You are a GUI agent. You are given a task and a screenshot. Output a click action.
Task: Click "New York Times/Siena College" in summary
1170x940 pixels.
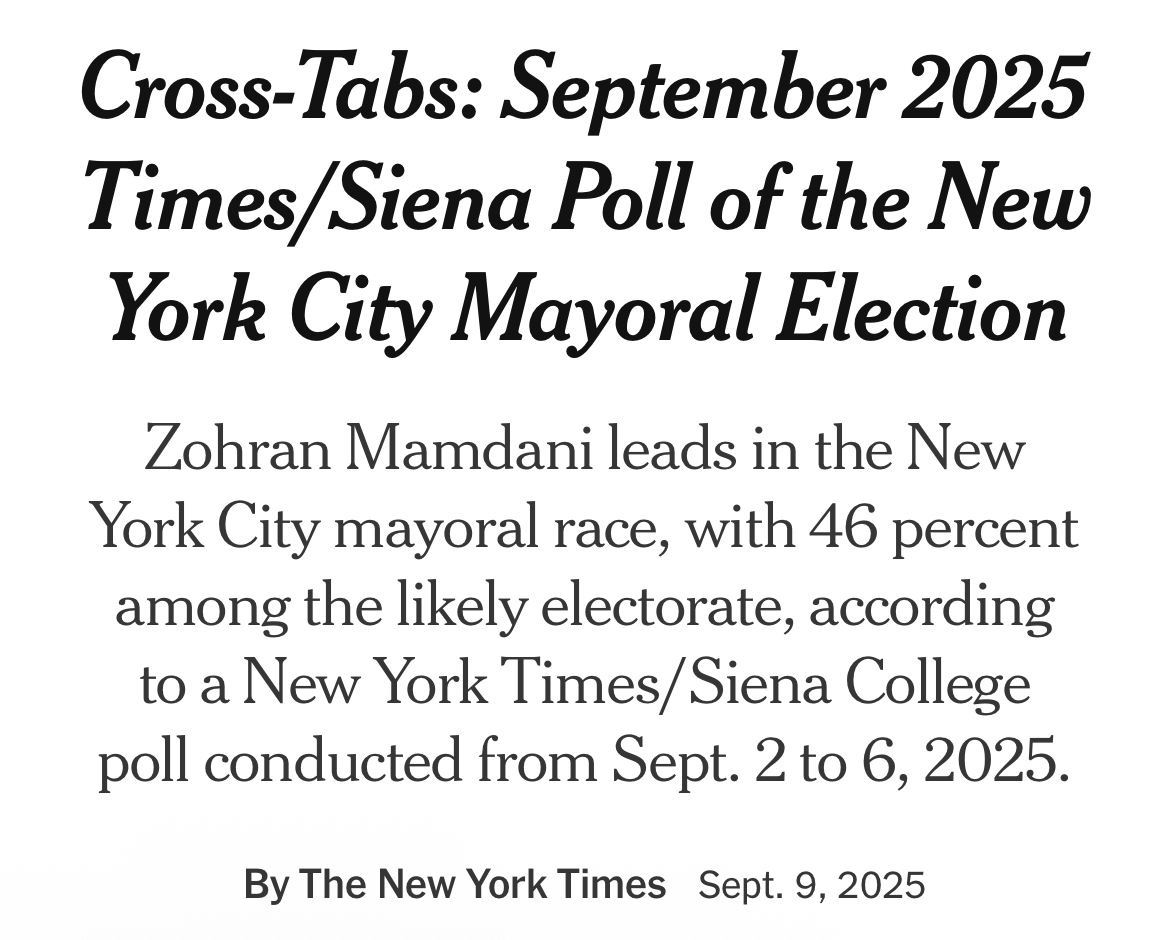click(x=636, y=684)
